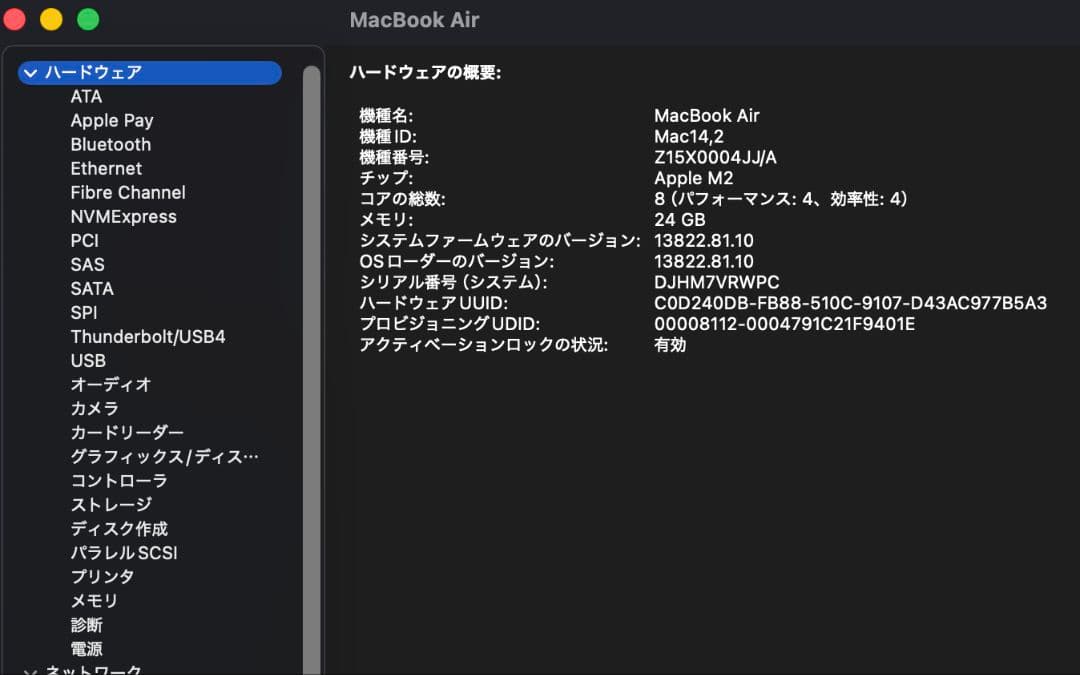The width and height of the screenshot is (1080, 675).
Task: Collapse the ハードウェア section chevron
Action: click(x=30, y=72)
